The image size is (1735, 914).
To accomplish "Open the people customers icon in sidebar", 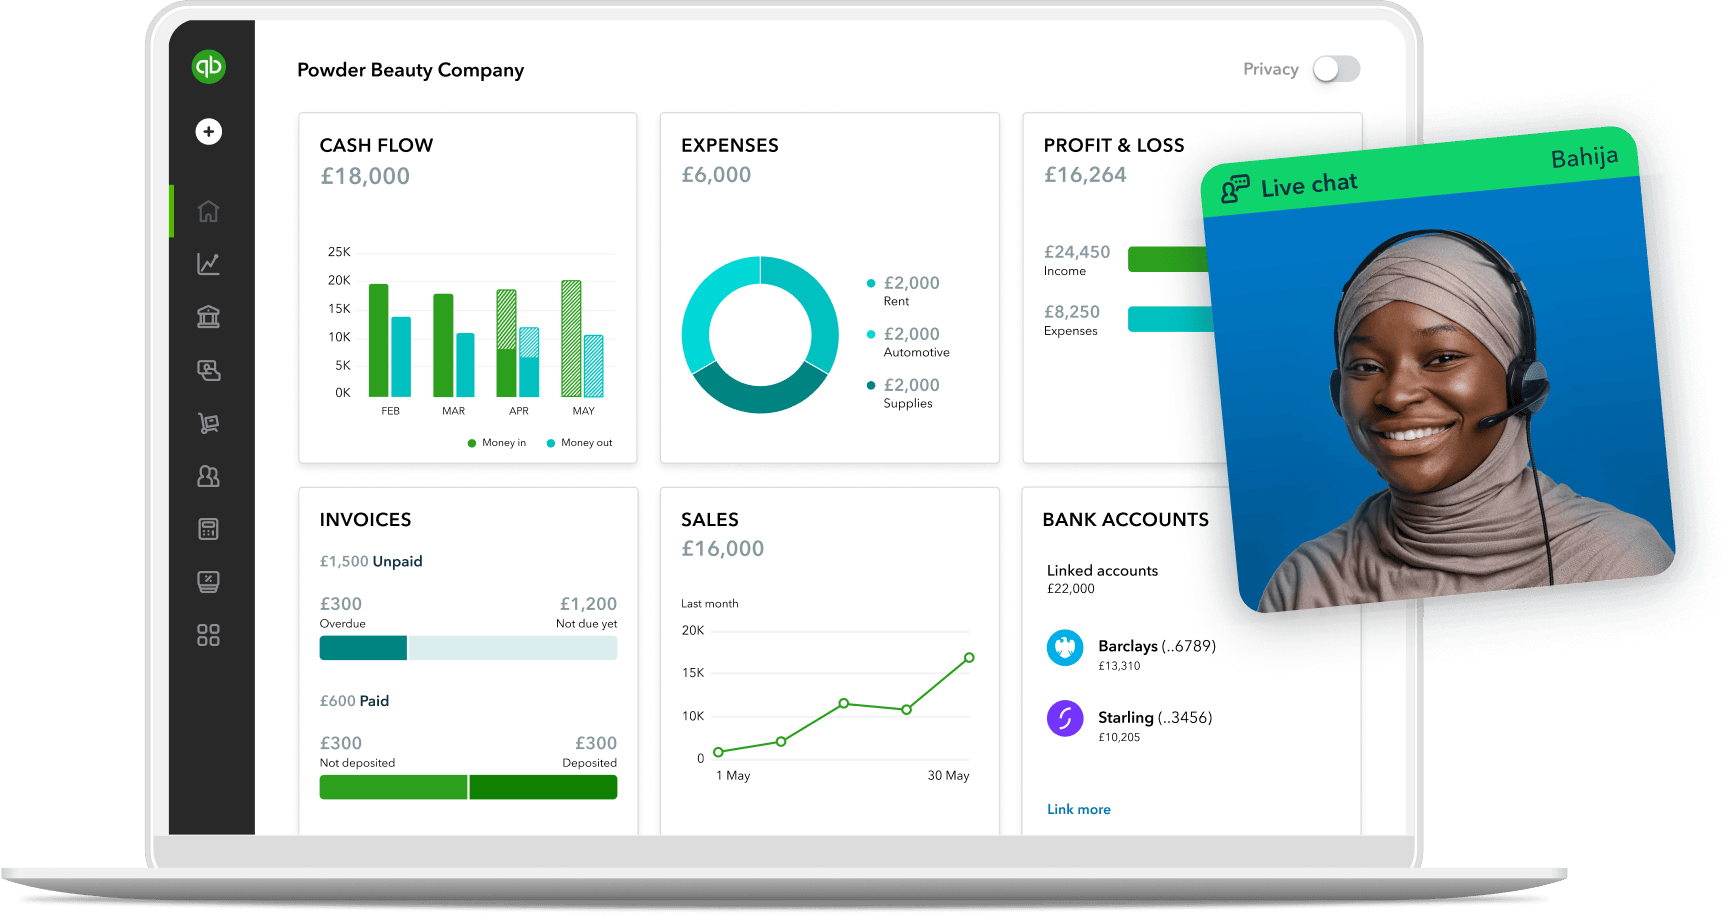I will pos(208,476).
